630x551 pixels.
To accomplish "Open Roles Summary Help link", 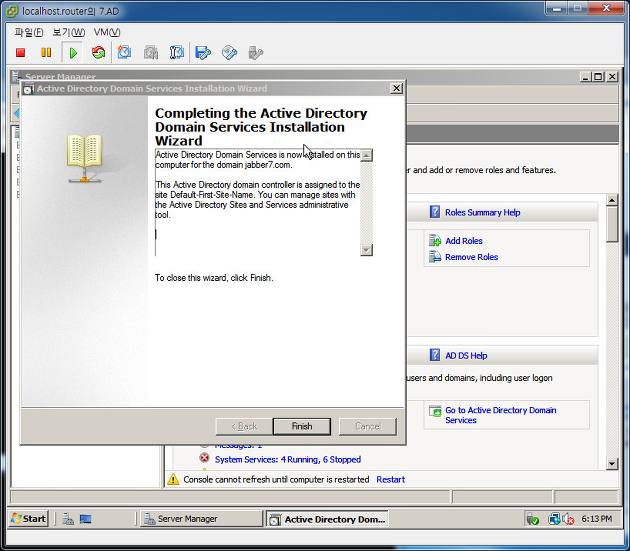I will pyautogui.click(x=483, y=212).
